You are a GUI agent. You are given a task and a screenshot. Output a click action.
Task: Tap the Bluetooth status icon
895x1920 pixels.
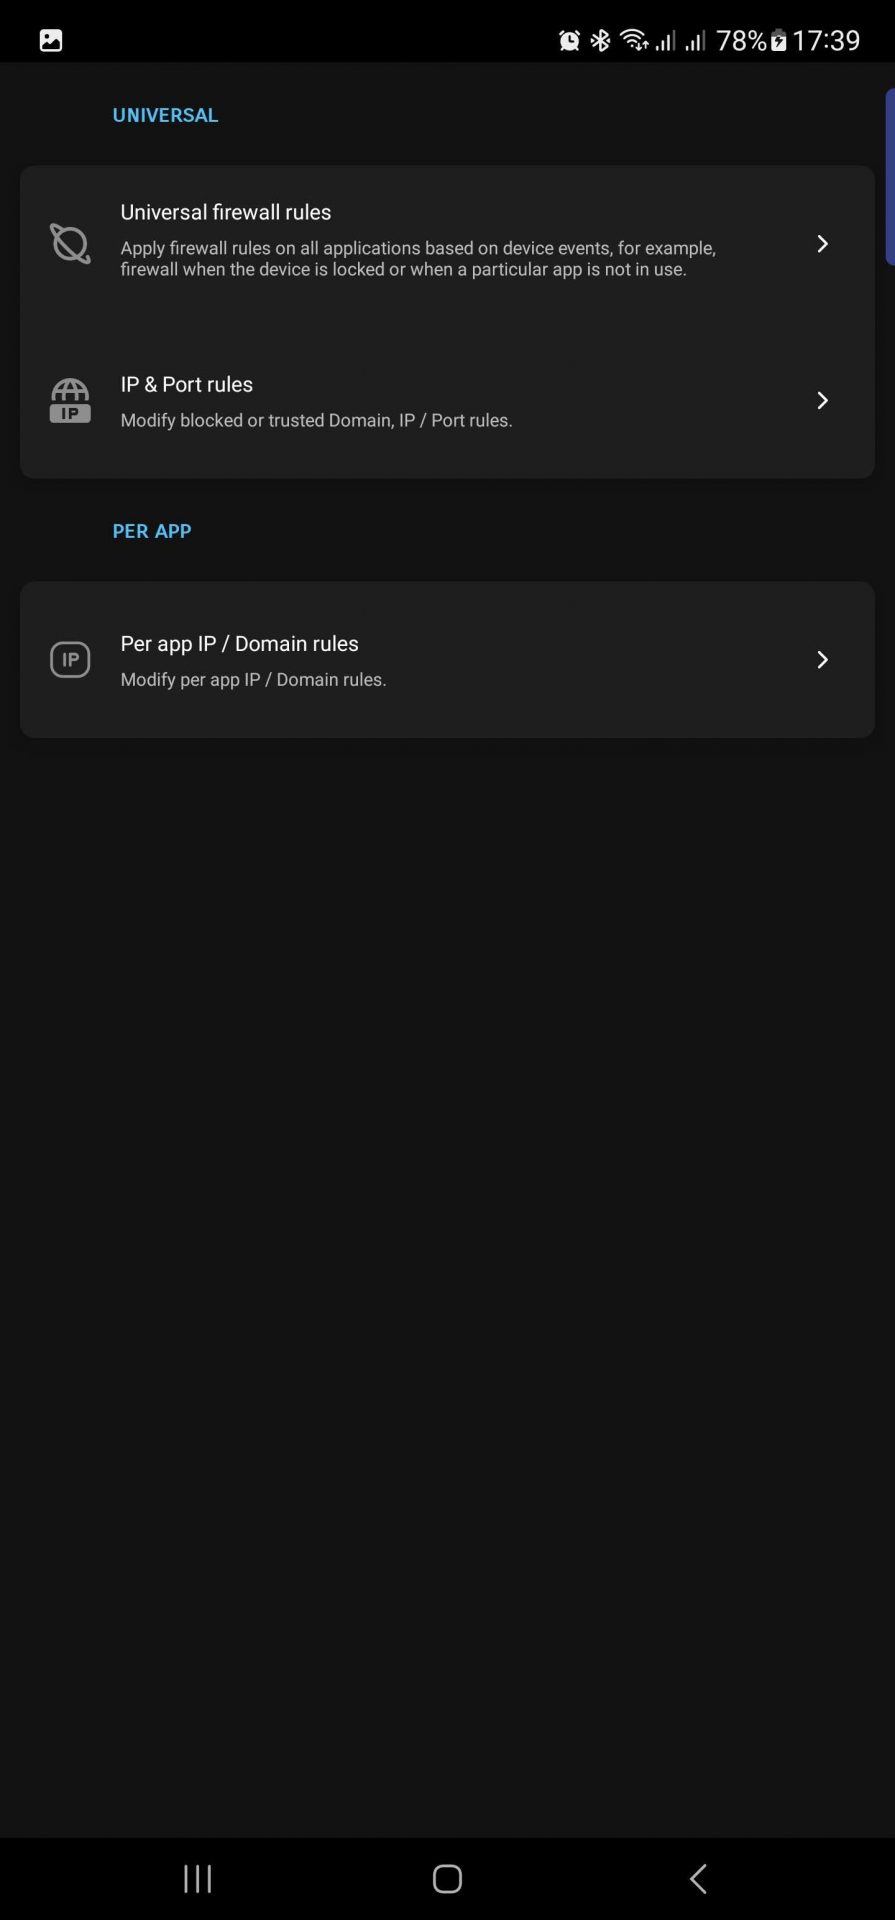coord(600,40)
